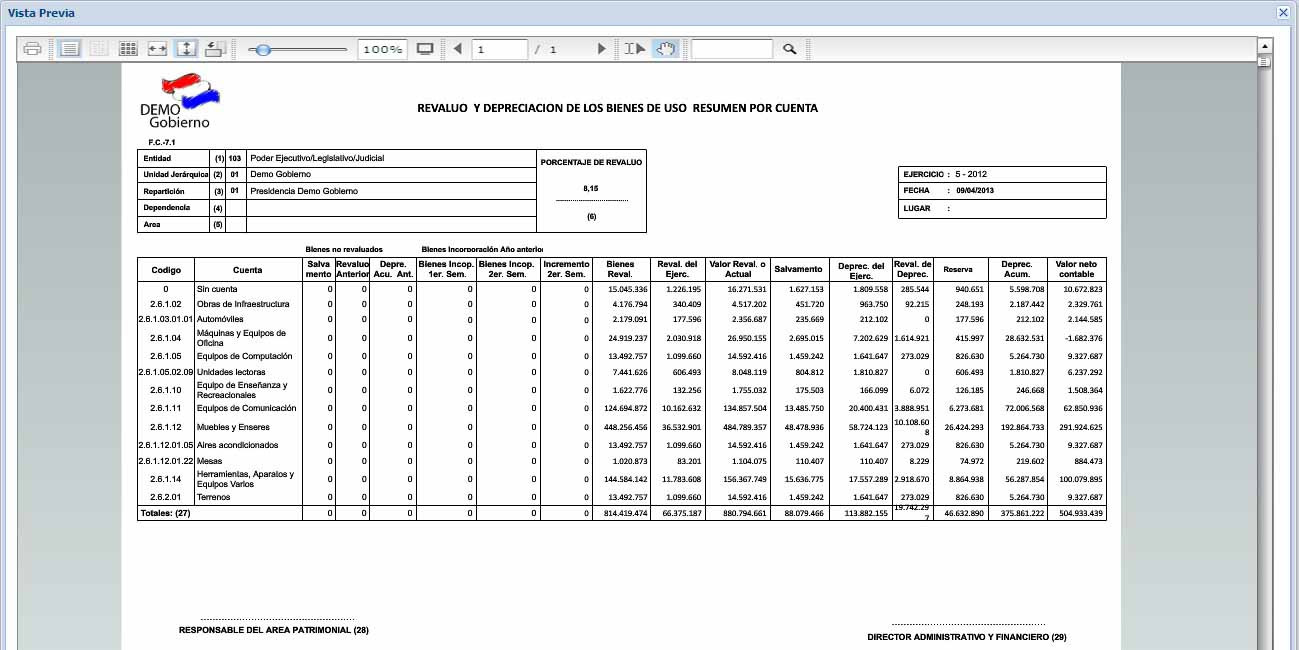
Task: Click the 'Sin cuenta' row name
Action: [218, 289]
